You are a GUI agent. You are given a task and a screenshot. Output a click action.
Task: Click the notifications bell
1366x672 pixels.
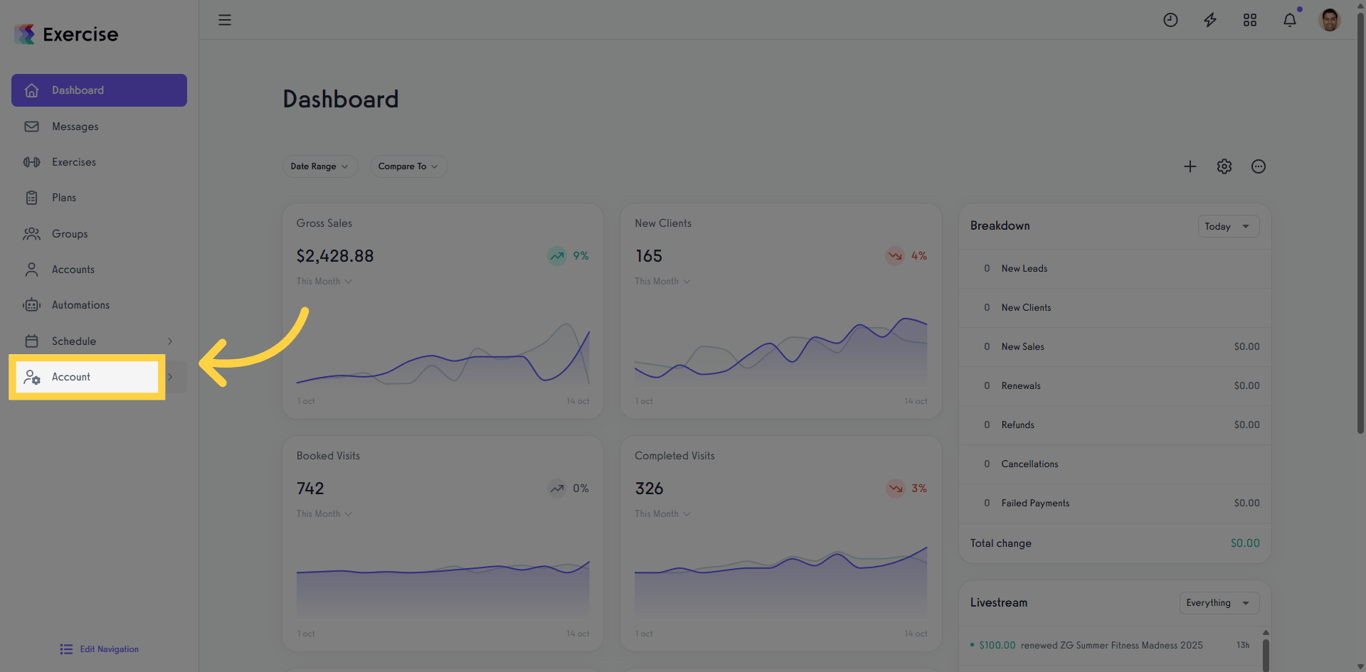click(1289, 19)
